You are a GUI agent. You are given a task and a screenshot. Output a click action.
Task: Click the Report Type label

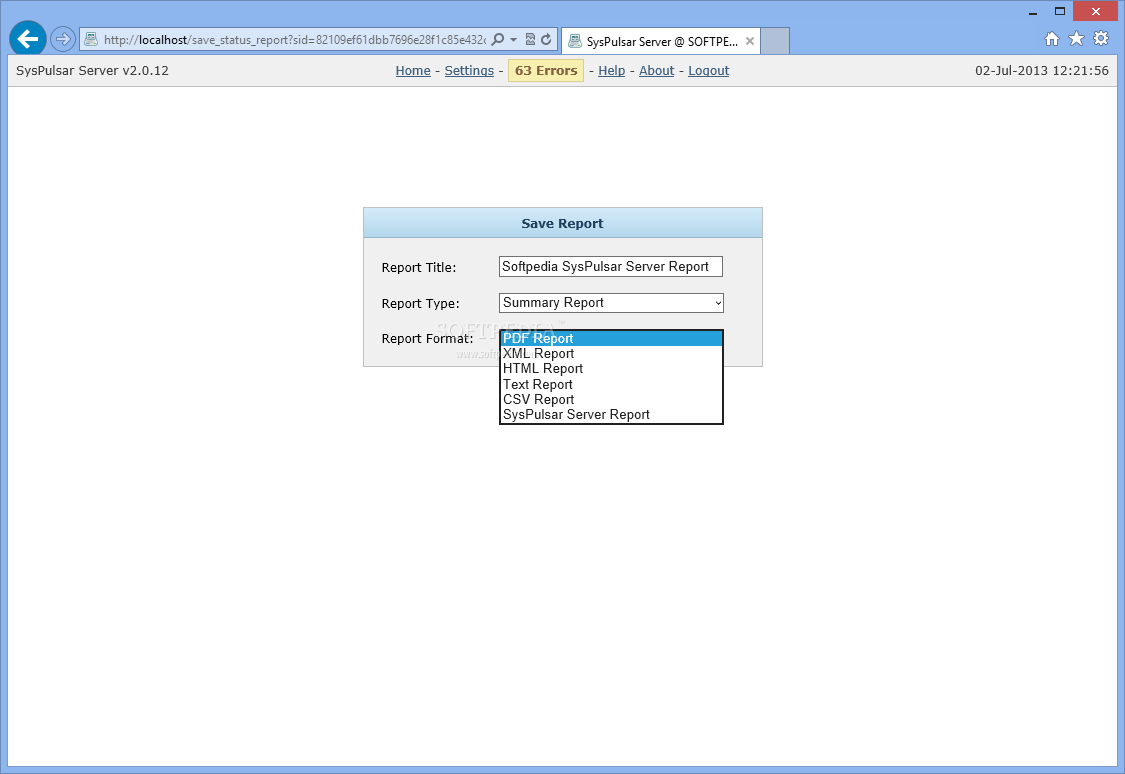coord(420,303)
